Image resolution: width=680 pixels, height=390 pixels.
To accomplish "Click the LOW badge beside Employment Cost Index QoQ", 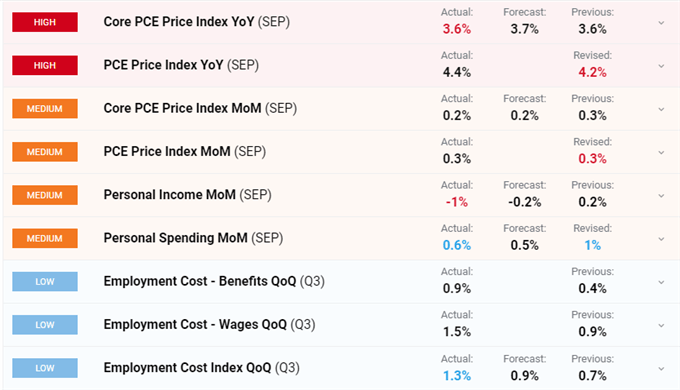I will [45, 368].
